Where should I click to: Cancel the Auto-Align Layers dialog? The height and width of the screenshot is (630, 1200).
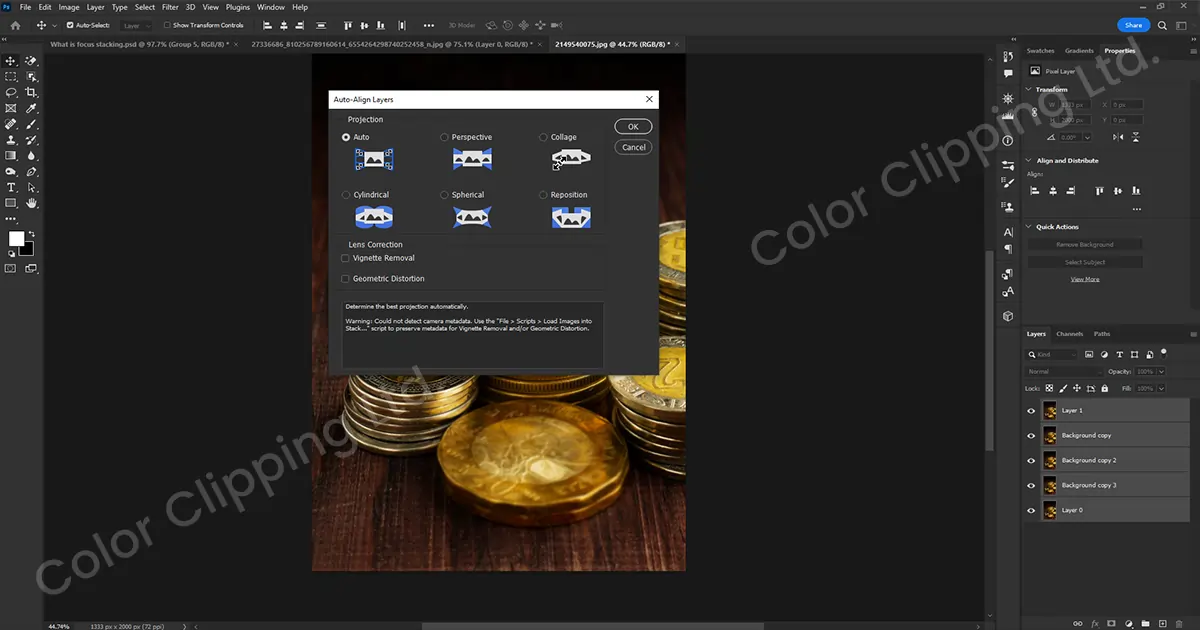633,147
